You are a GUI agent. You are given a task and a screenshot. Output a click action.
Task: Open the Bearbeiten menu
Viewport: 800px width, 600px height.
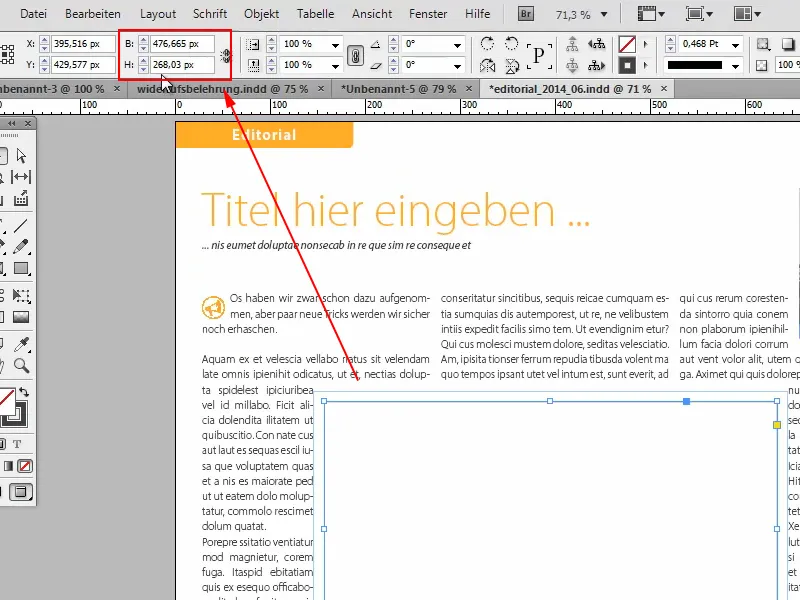(93, 14)
